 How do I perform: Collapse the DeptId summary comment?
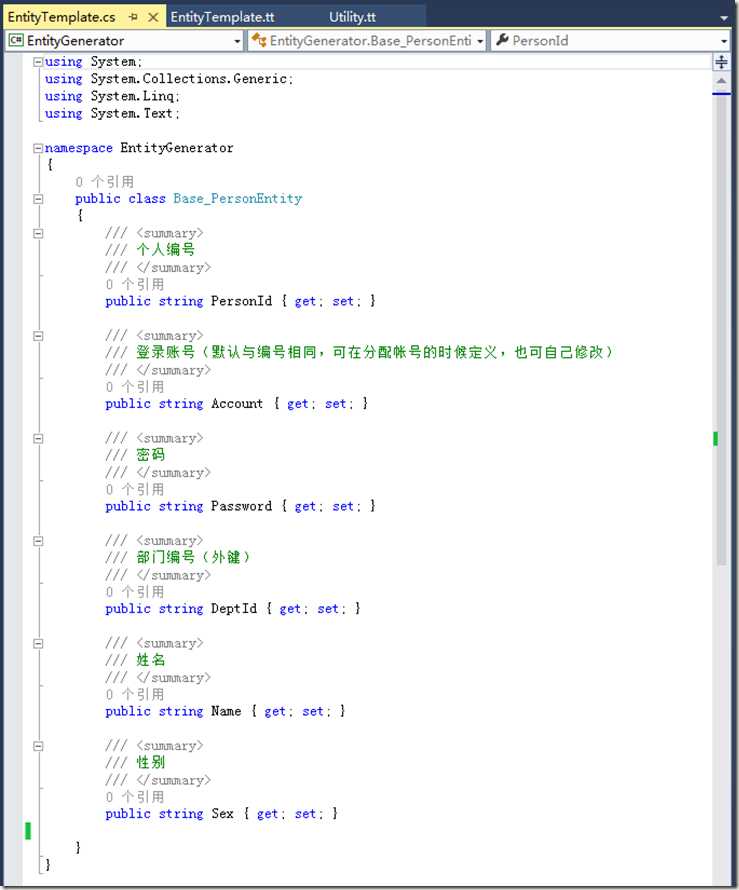tap(38, 541)
